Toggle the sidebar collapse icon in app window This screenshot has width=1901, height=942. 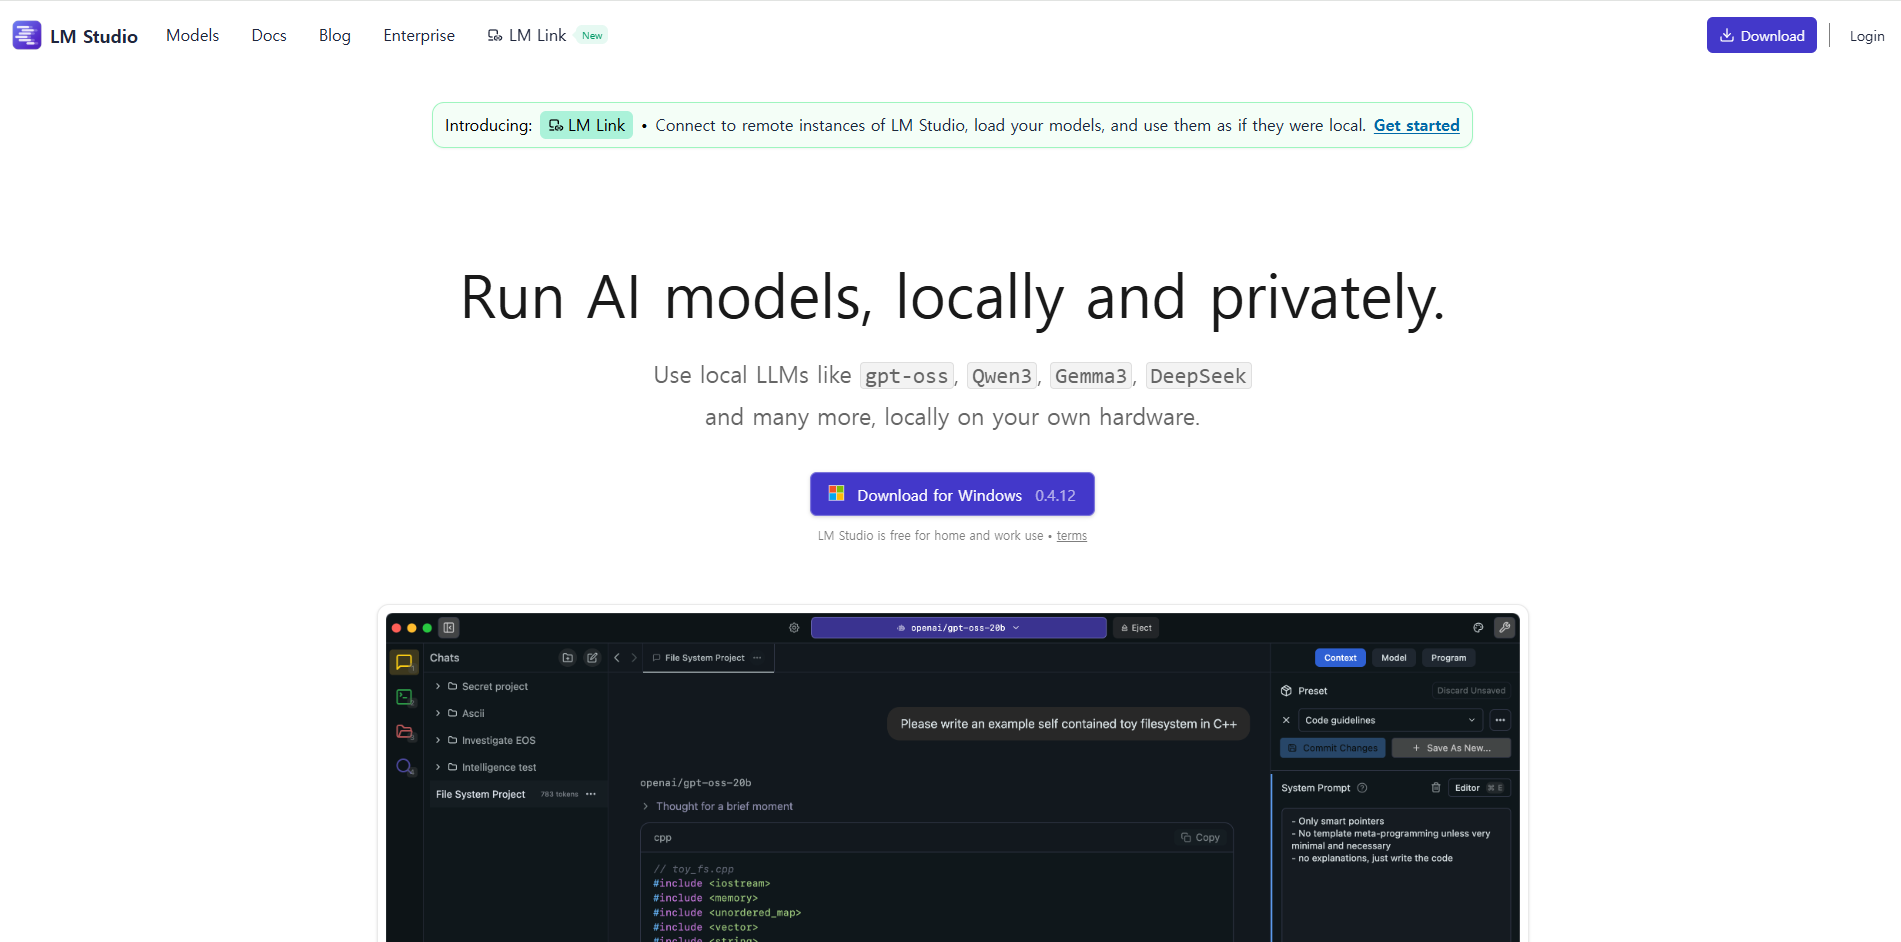tap(449, 628)
